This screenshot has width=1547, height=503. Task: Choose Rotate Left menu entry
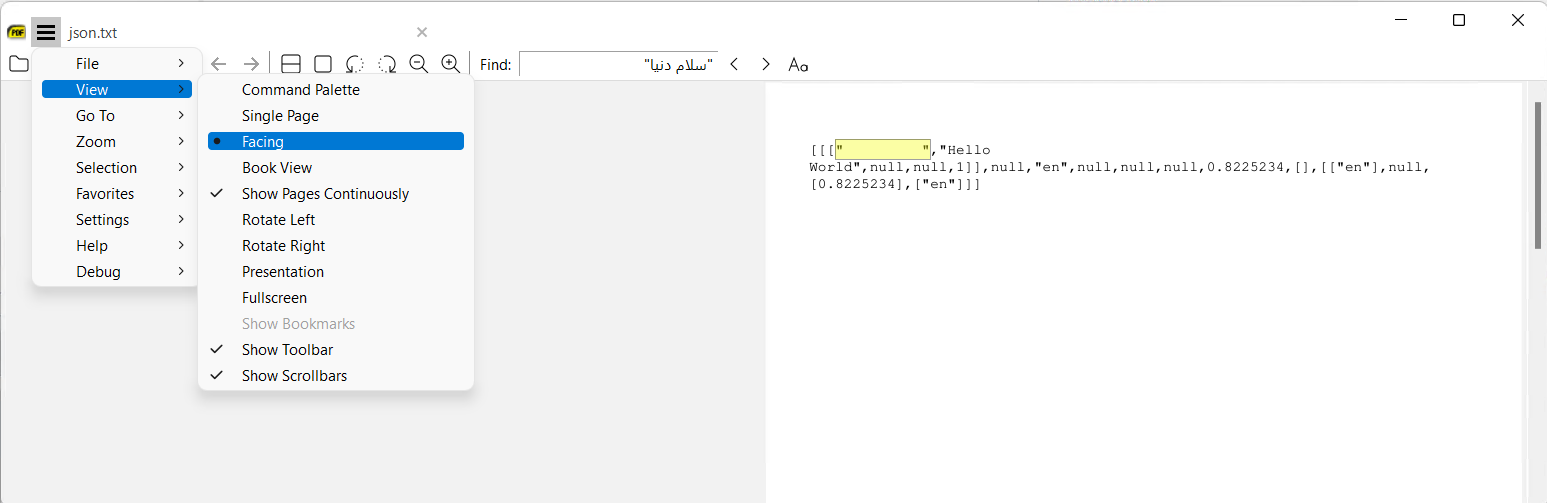(336, 219)
